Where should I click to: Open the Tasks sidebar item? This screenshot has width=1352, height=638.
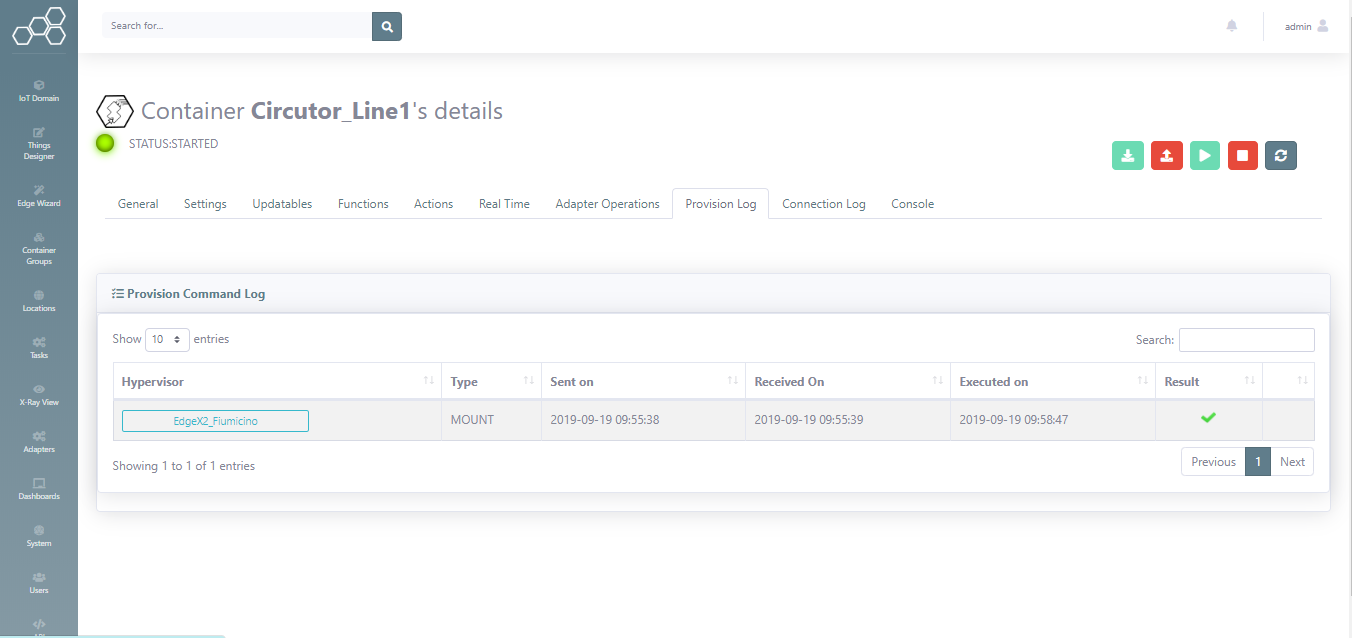pyautogui.click(x=39, y=348)
